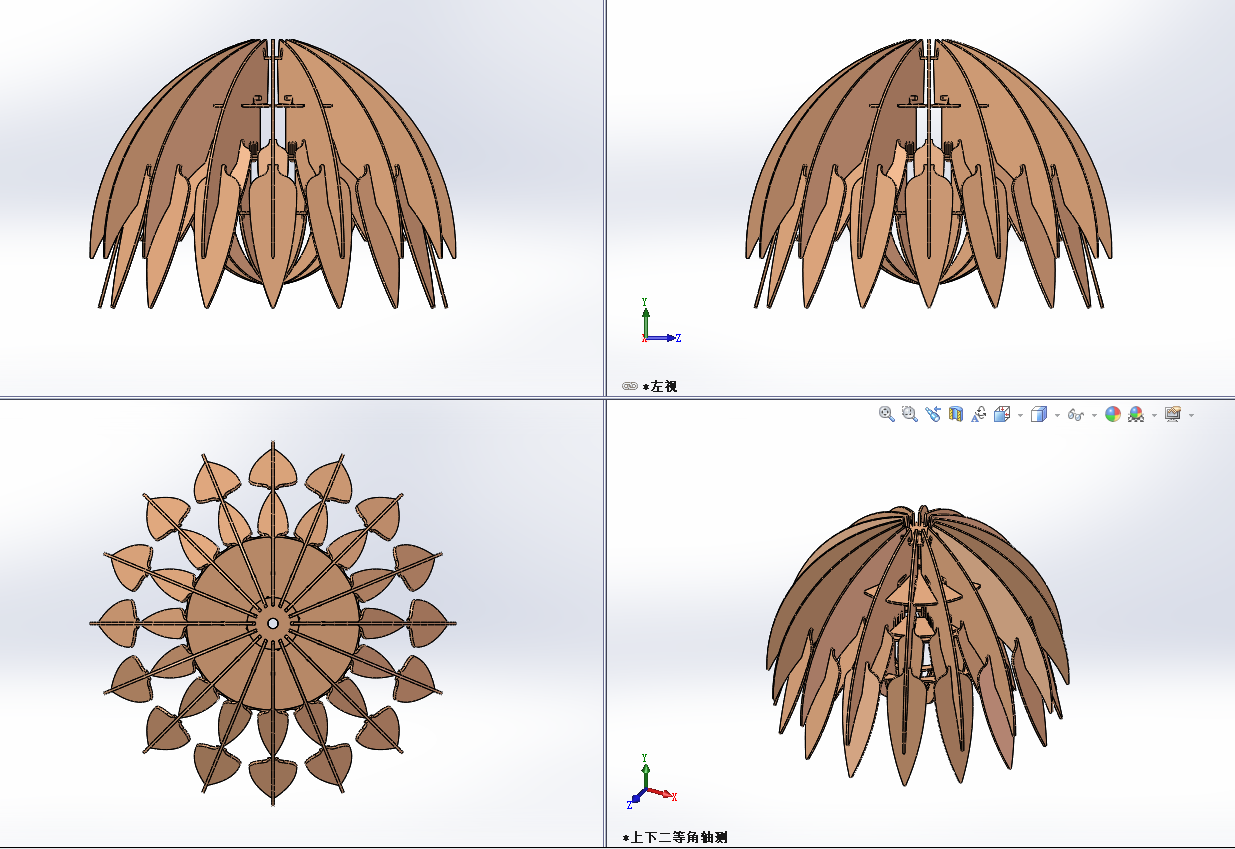
Task: Select the Zoom to Area tool
Action: (x=910, y=414)
